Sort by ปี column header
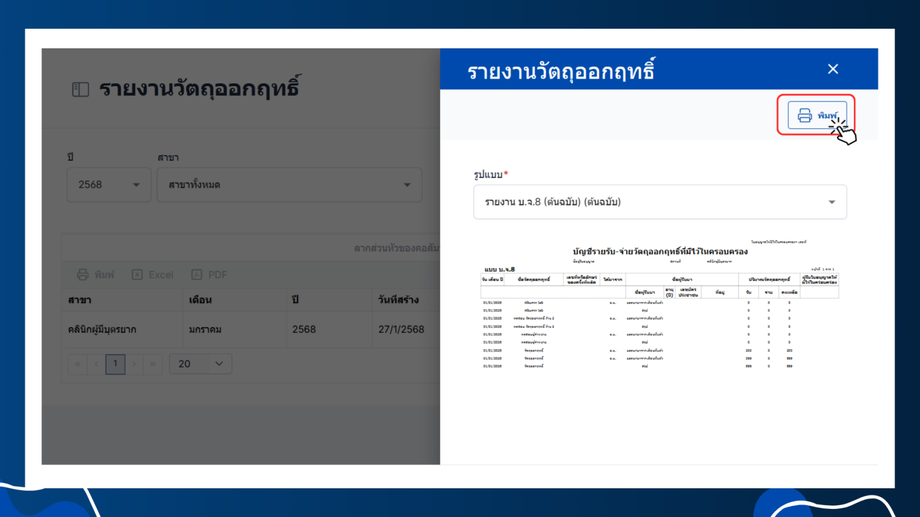This screenshot has width=920, height=517. [329, 300]
